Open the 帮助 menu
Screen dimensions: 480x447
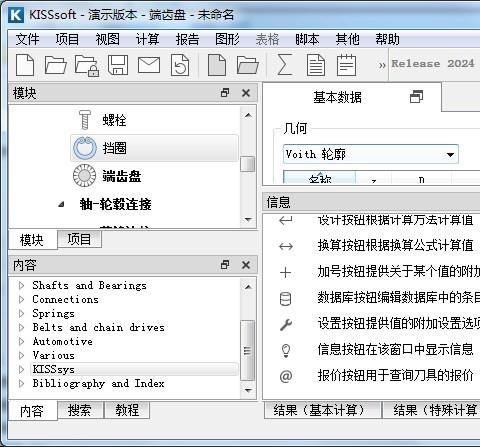[x=387, y=39]
